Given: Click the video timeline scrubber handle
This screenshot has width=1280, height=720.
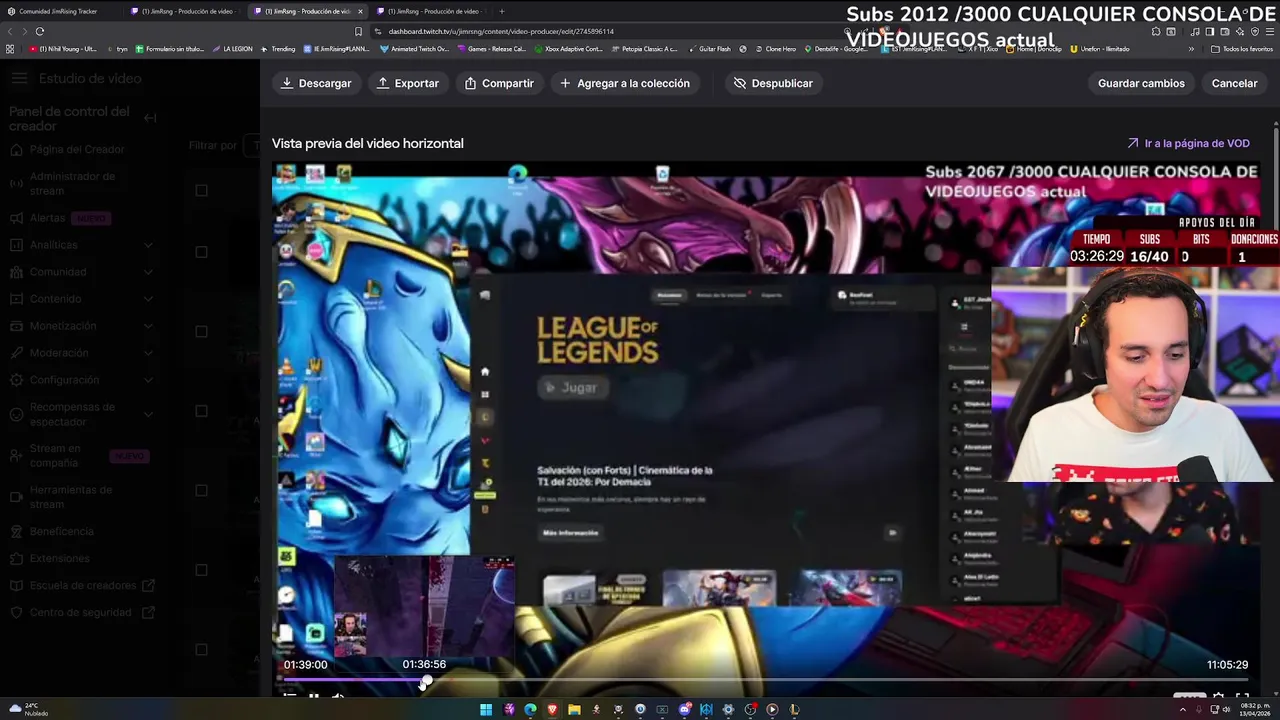Looking at the screenshot, I should (426, 682).
